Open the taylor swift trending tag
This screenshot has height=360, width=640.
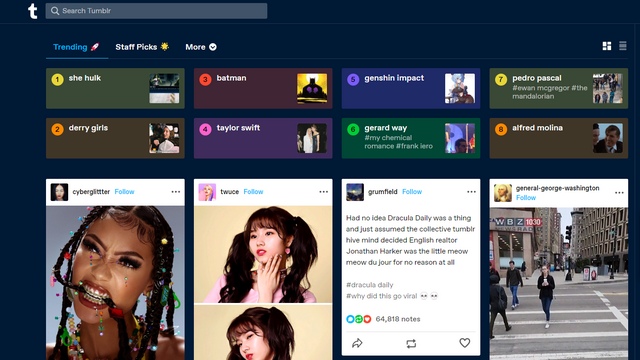tap(263, 138)
